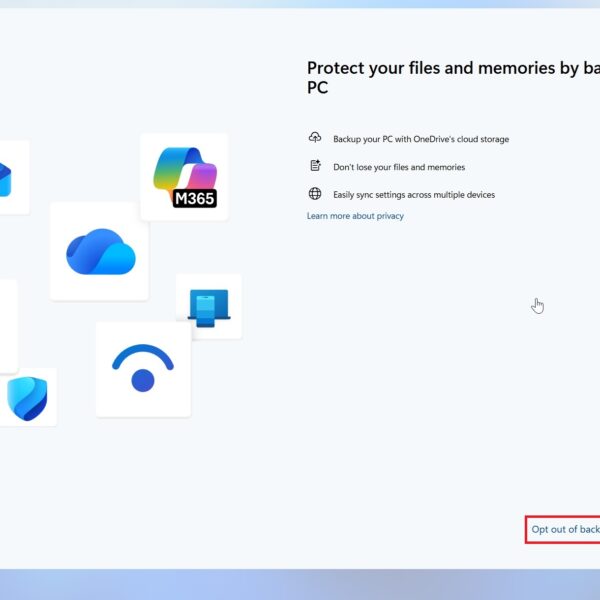The height and width of the screenshot is (600, 600).
Task: Click 'Easily sync settings across multiple devices' text
Action: (414, 195)
